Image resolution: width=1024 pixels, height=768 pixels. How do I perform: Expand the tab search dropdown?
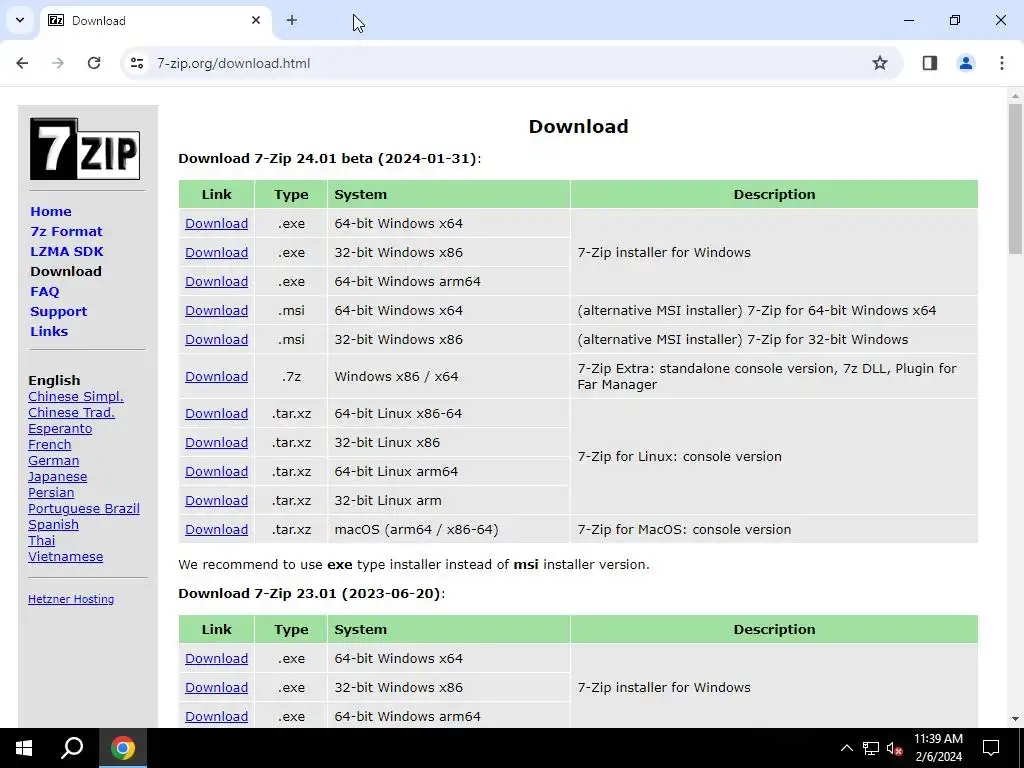pyautogui.click(x=20, y=20)
